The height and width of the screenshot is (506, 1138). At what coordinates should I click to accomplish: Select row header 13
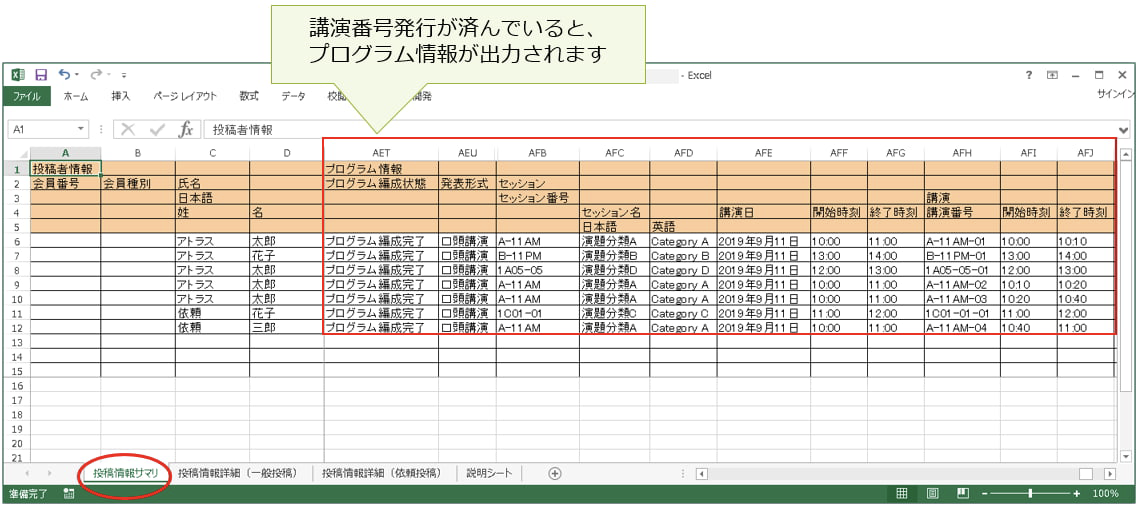tap(16, 342)
